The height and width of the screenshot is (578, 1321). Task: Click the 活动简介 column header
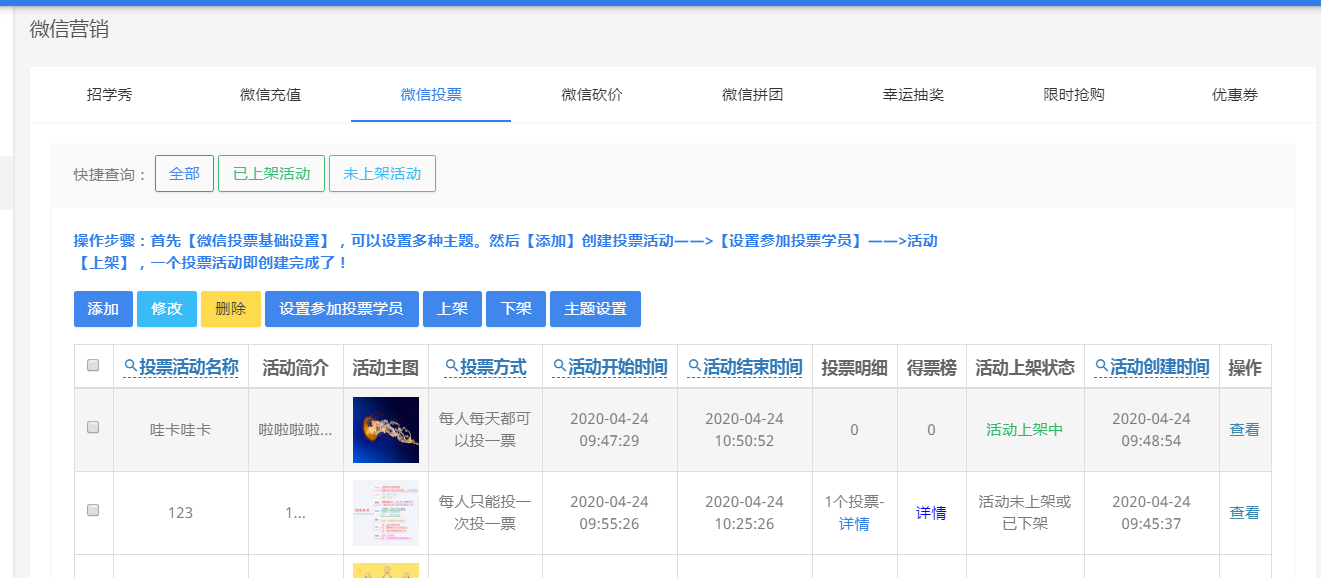tap(296, 368)
